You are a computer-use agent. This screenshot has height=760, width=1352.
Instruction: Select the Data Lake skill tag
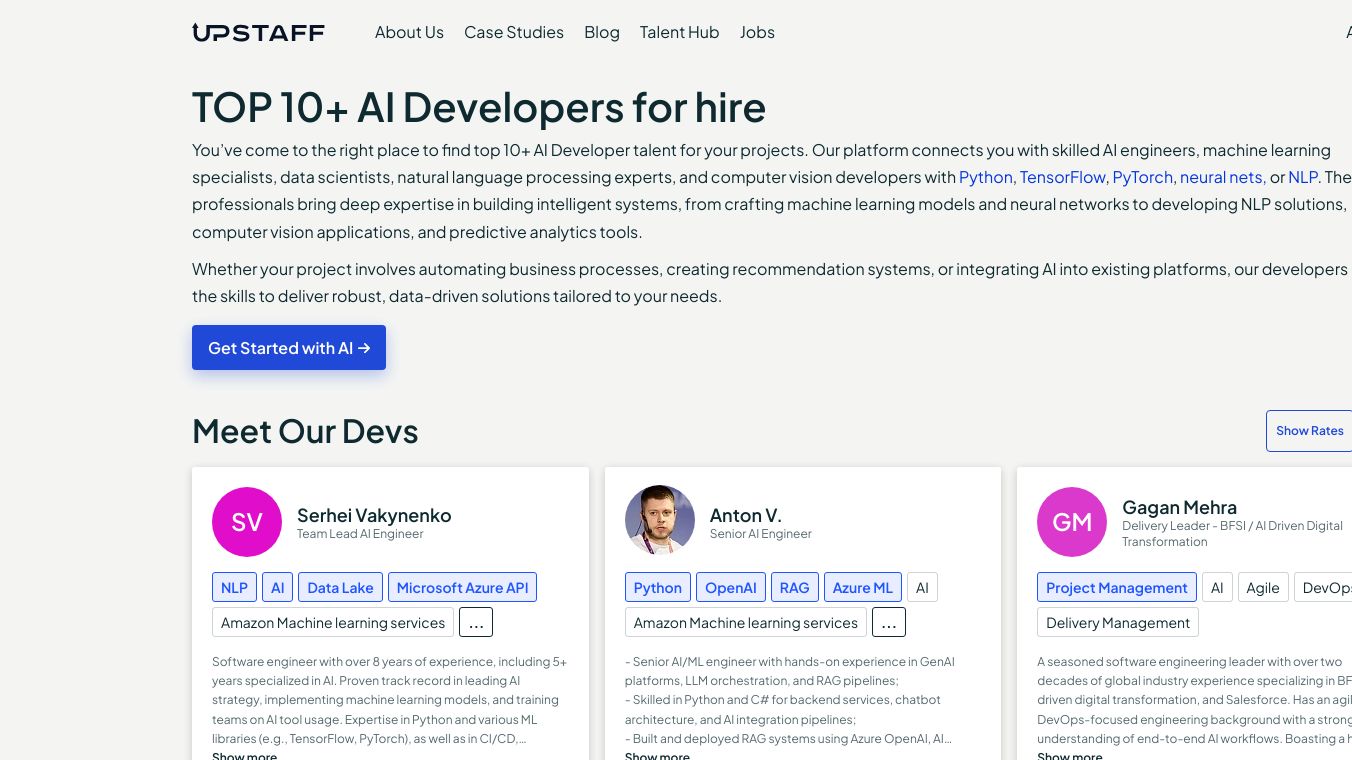(x=340, y=587)
